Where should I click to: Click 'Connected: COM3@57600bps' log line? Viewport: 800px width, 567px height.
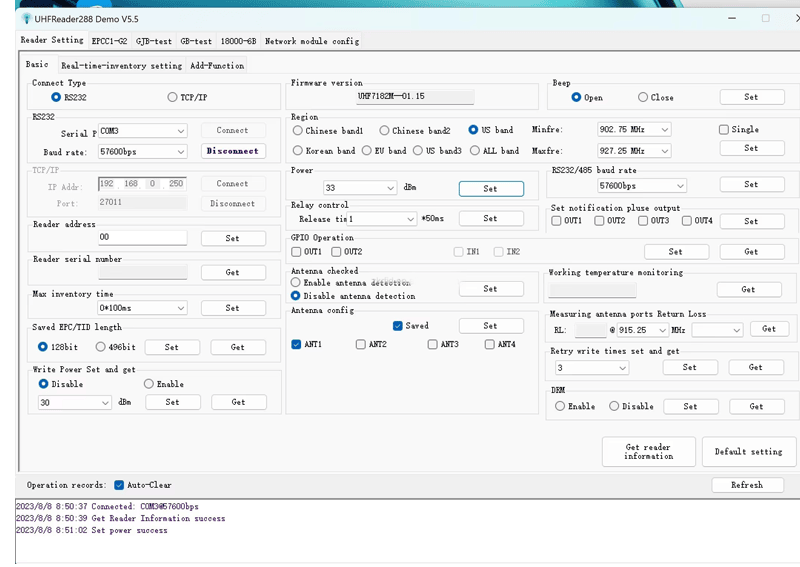click(107, 507)
